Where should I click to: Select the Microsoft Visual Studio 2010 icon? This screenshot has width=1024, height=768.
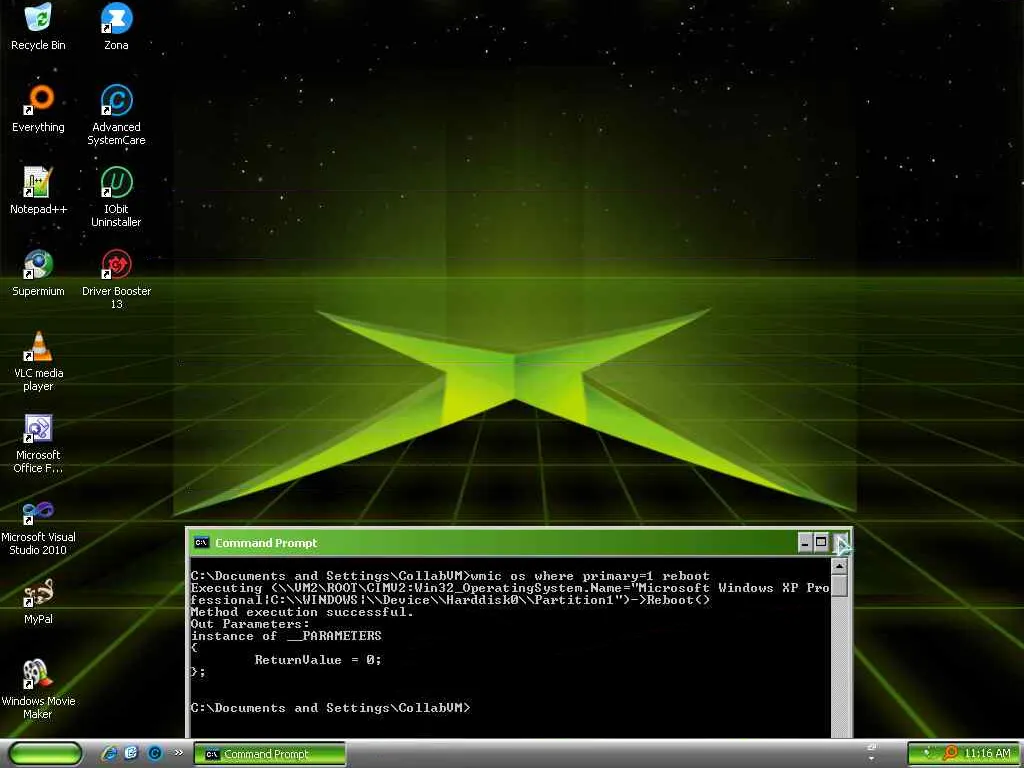click(38, 526)
